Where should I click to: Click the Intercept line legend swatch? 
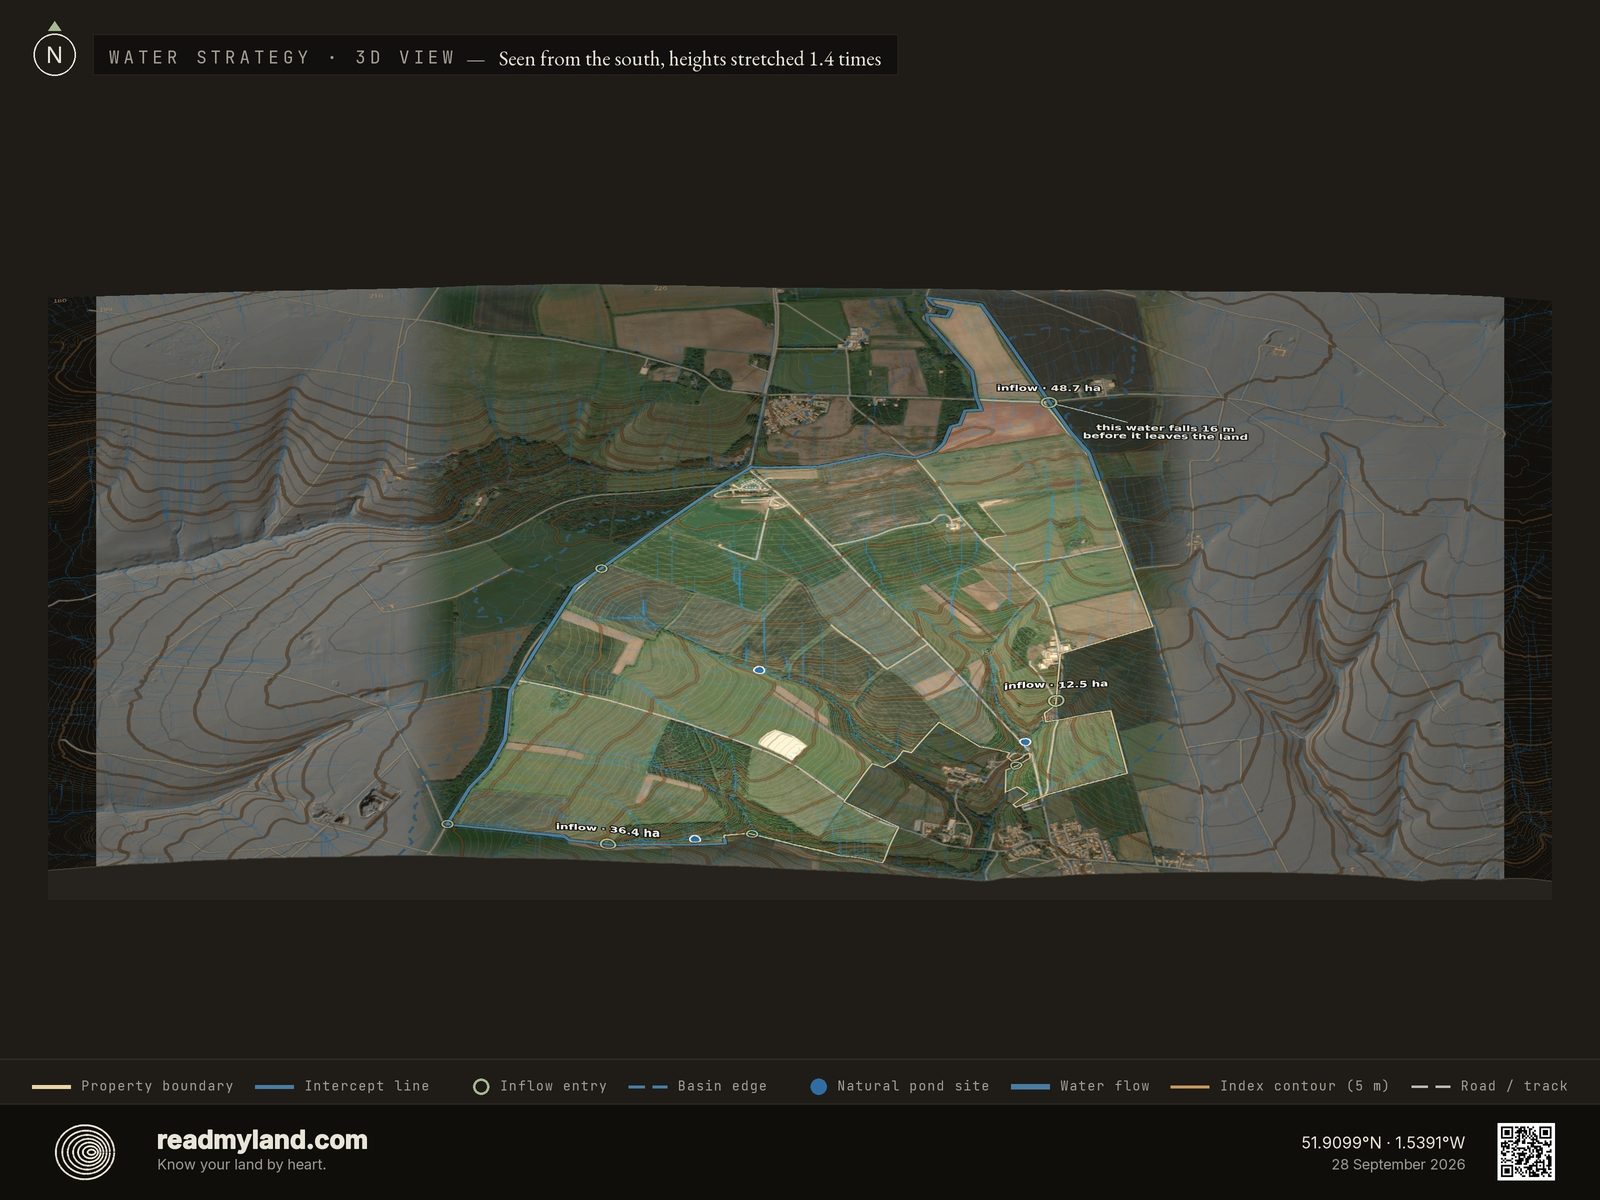pyautogui.click(x=274, y=1086)
